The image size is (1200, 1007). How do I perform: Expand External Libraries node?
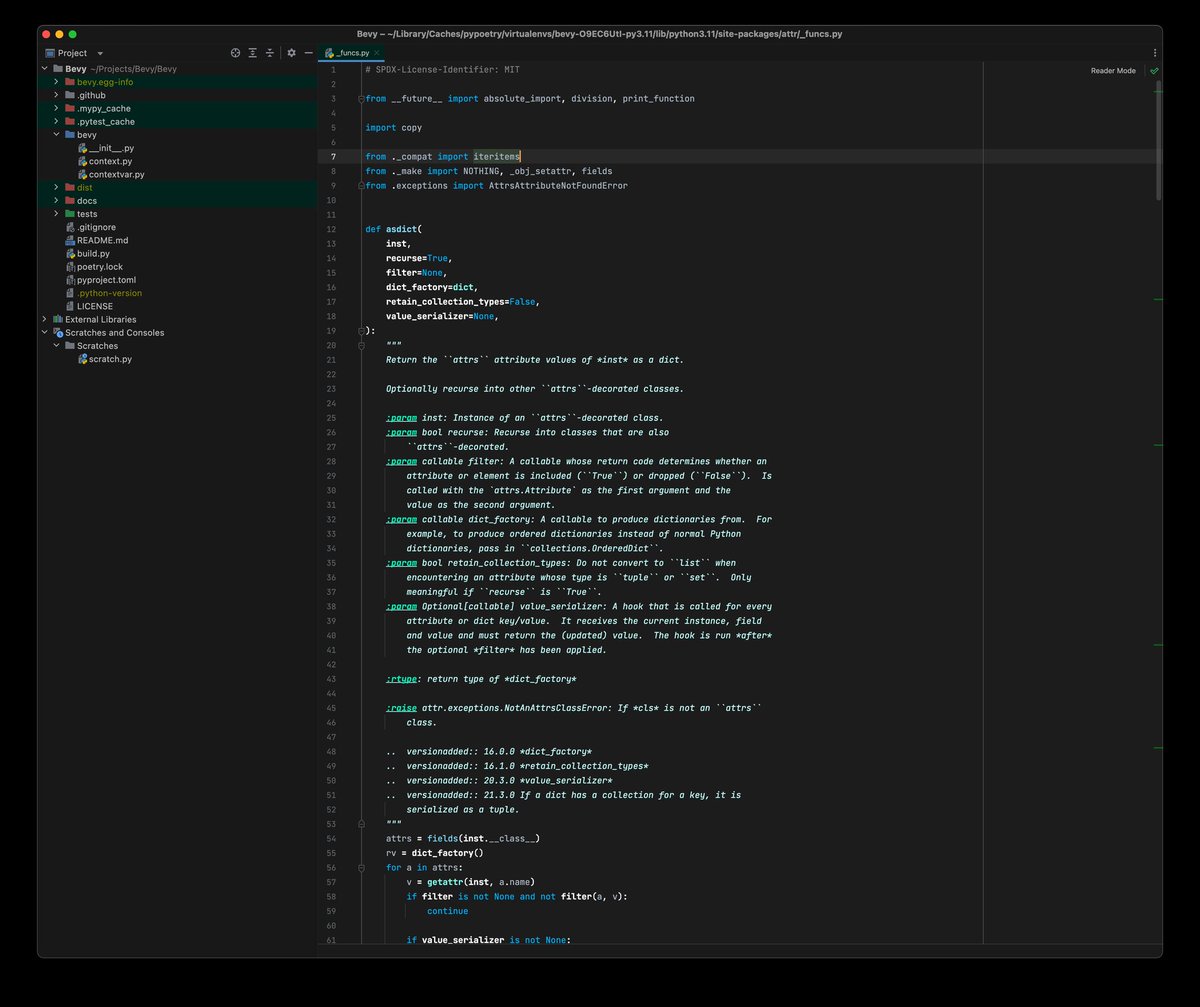point(44,319)
